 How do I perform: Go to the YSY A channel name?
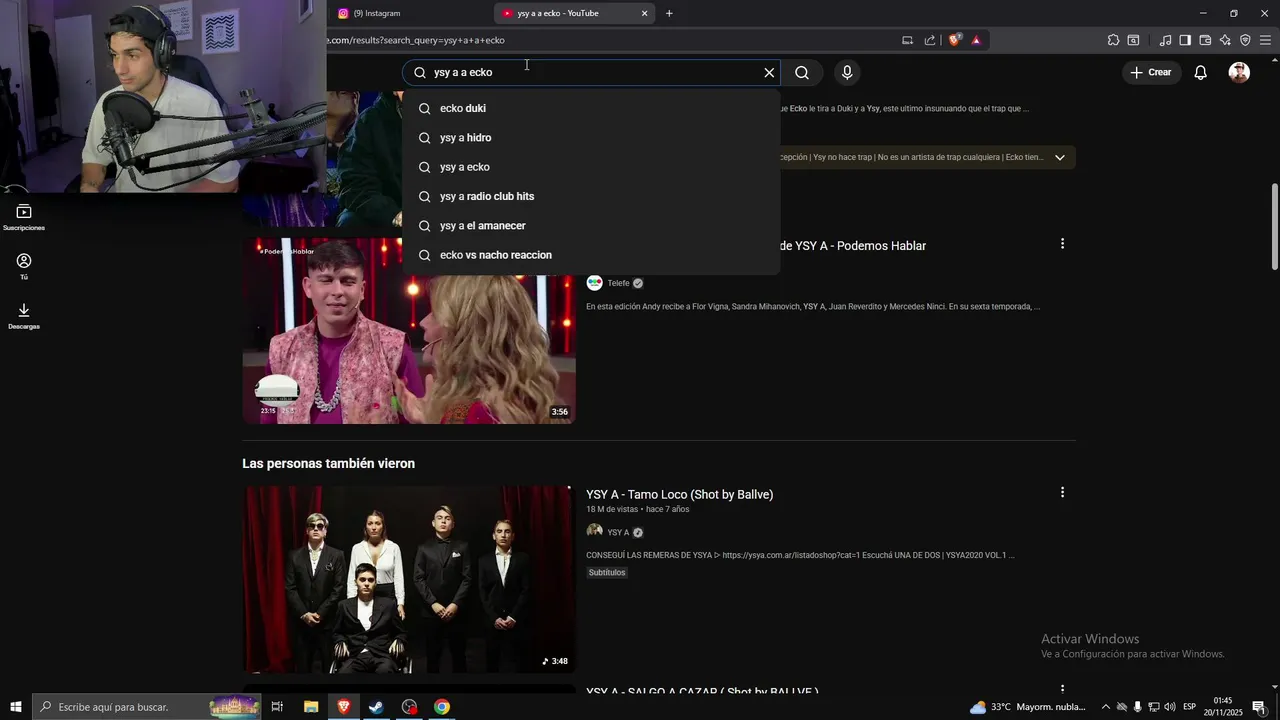pos(618,532)
